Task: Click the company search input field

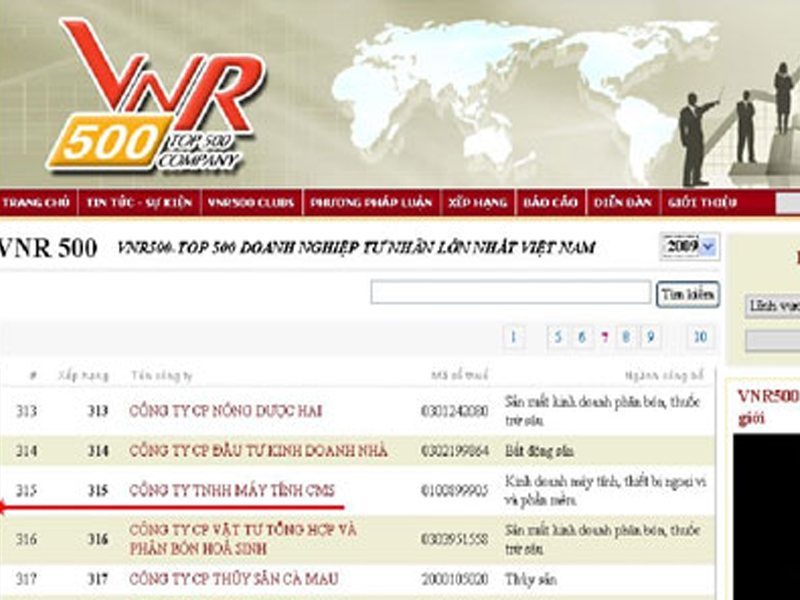Action: [511, 292]
